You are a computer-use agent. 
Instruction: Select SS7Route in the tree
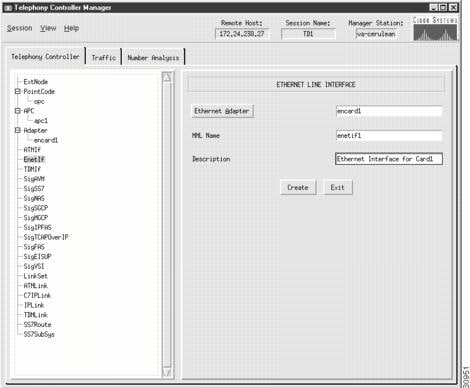[37, 324]
